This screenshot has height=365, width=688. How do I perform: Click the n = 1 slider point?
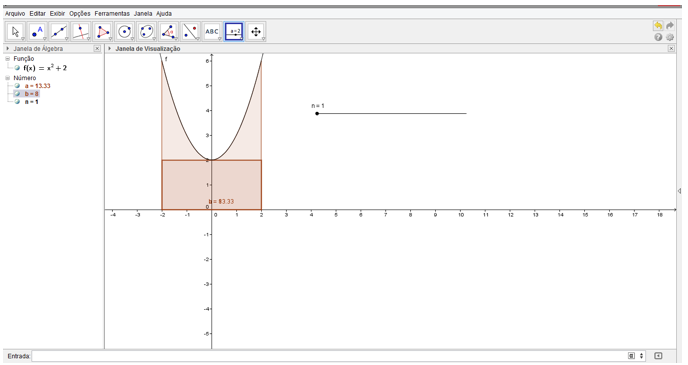(x=317, y=114)
